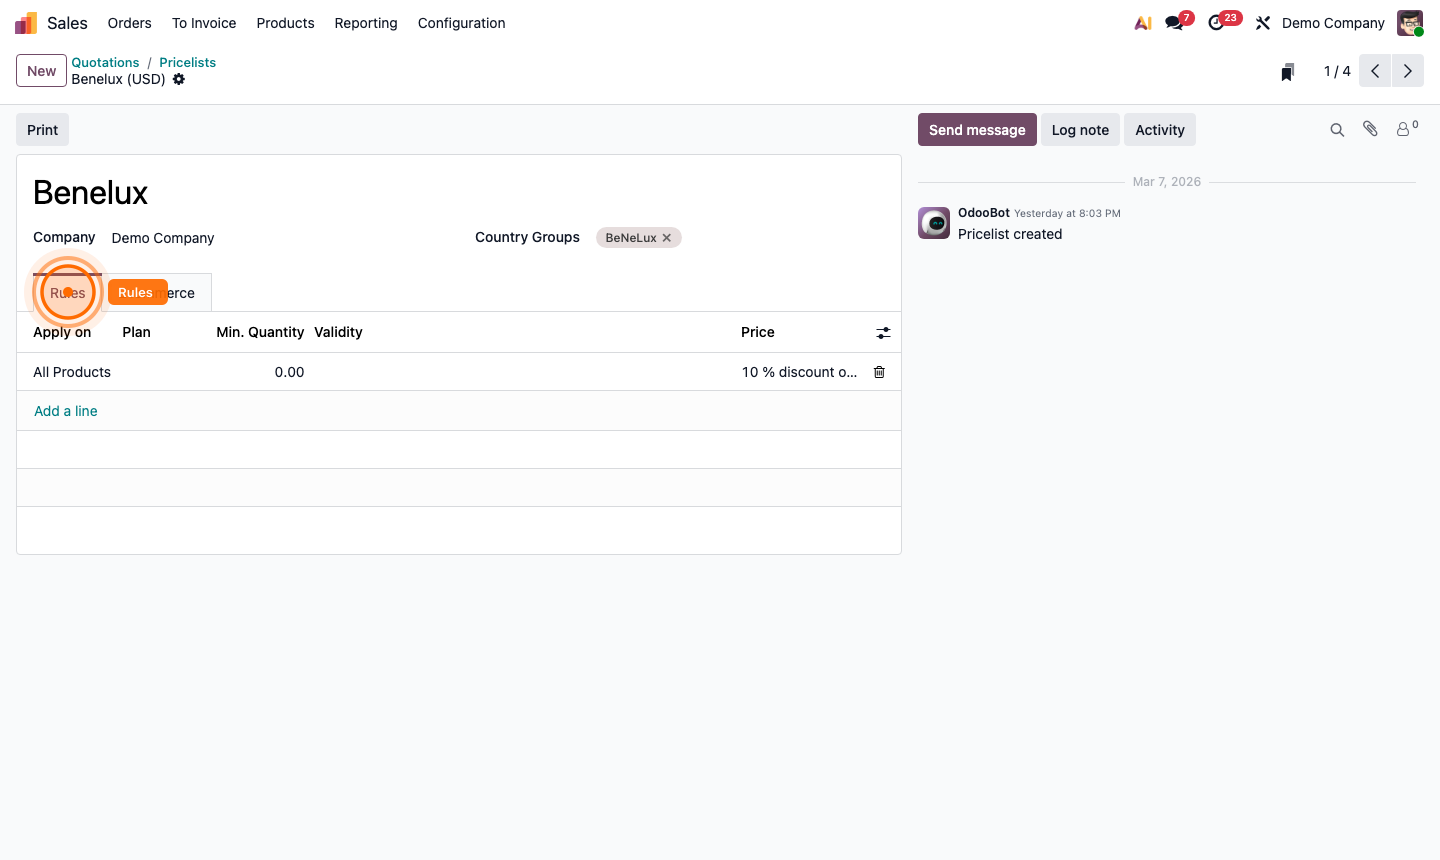Open the Demo Company switcher
The height and width of the screenshot is (860, 1440).
point(1333,22)
